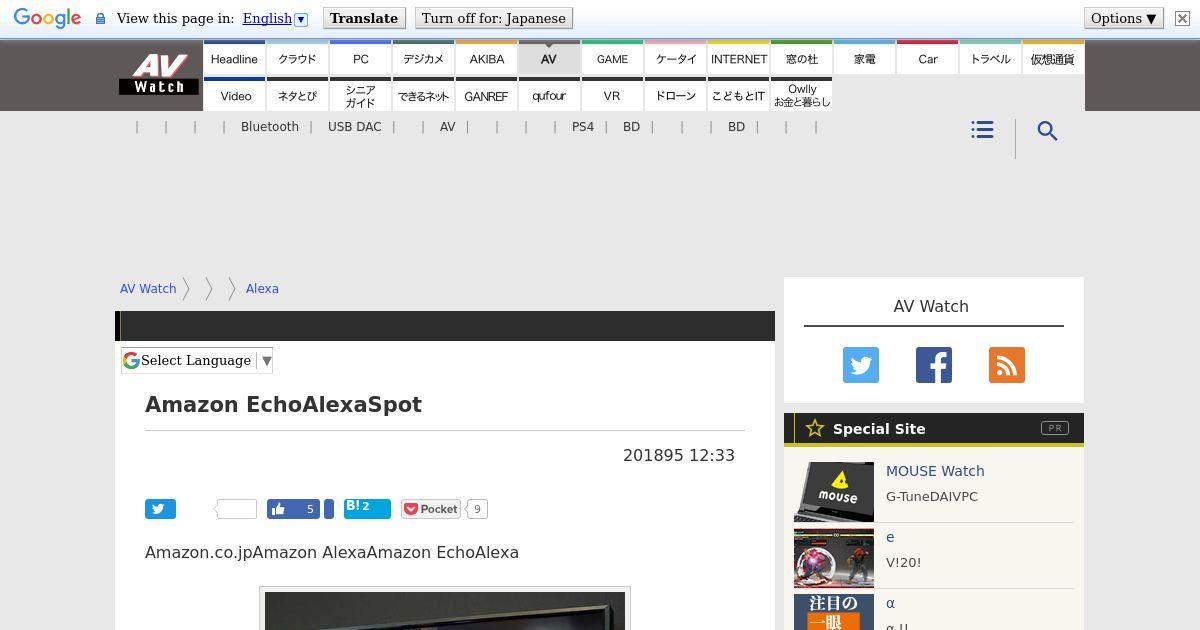Open the Select Language dropdown
The width and height of the screenshot is (1200, 630).
[197, 360]
